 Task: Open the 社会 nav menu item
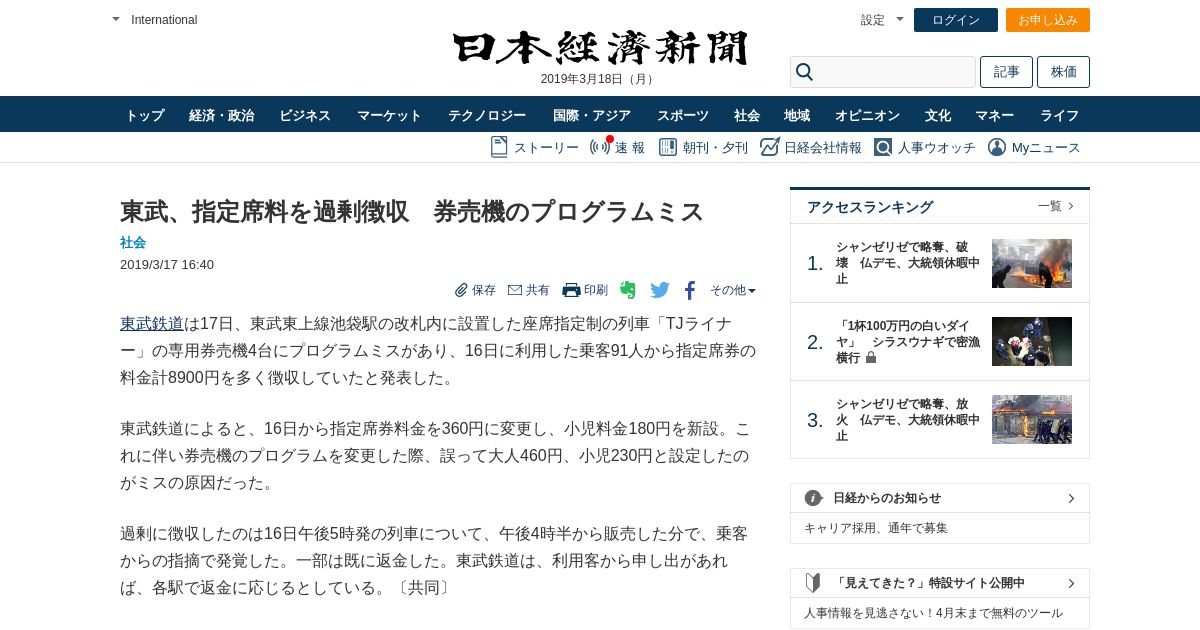tap(747, 115)
